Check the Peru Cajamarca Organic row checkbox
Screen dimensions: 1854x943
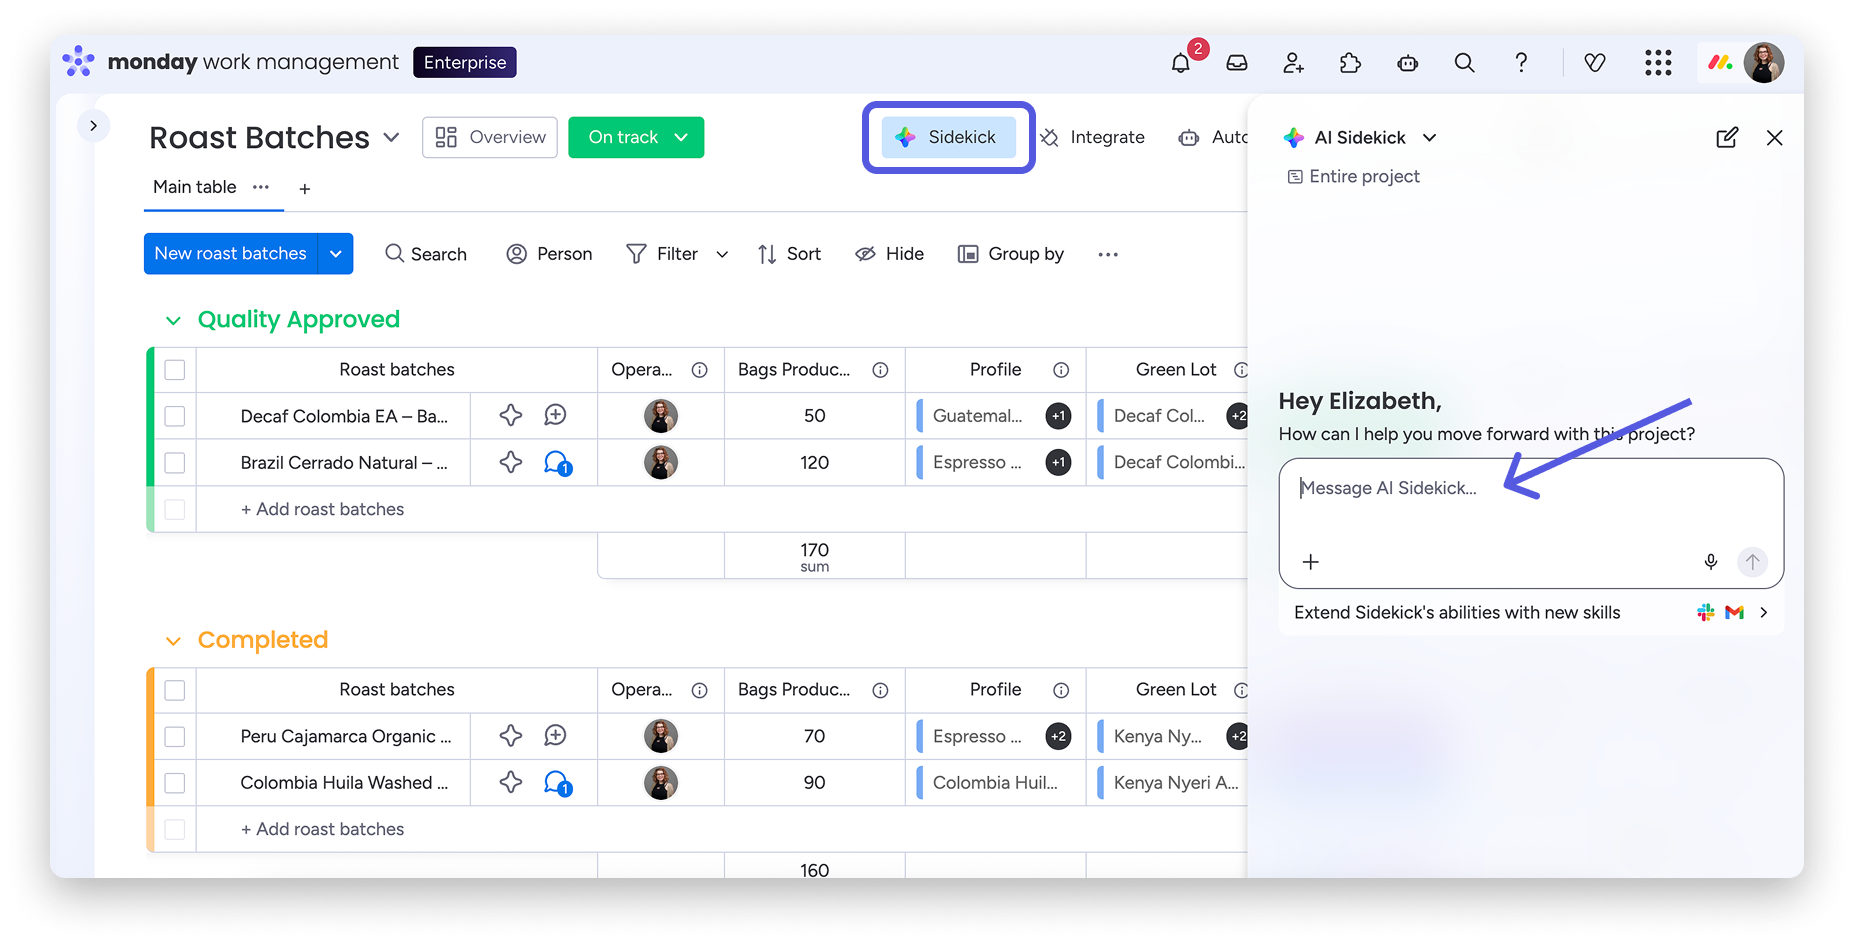point(175,736)
